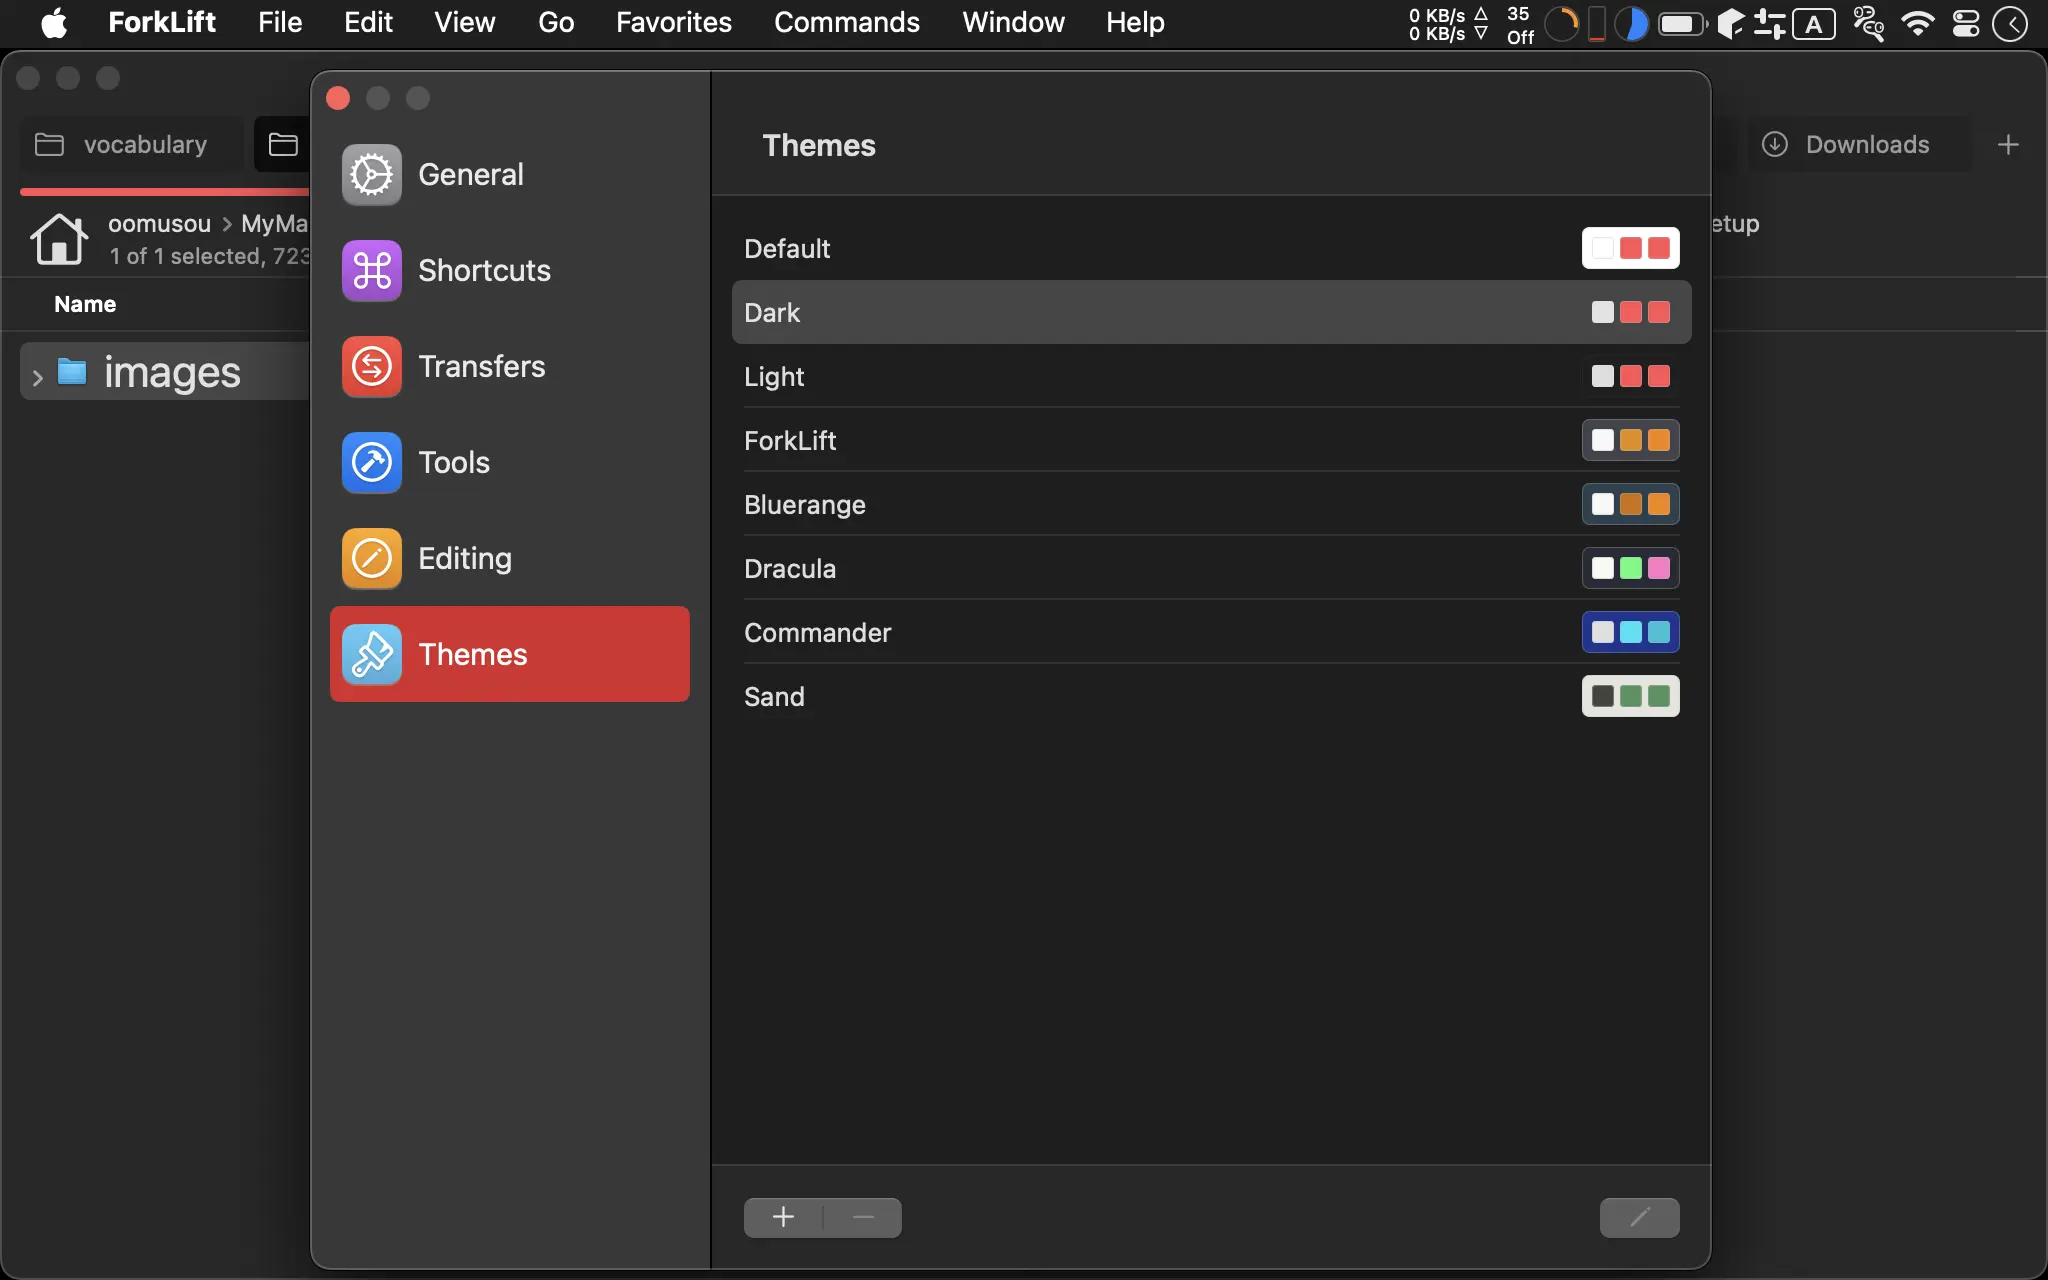Open the Apple menu
This screenshot has height=1280, width=2048.
point(54,22)
